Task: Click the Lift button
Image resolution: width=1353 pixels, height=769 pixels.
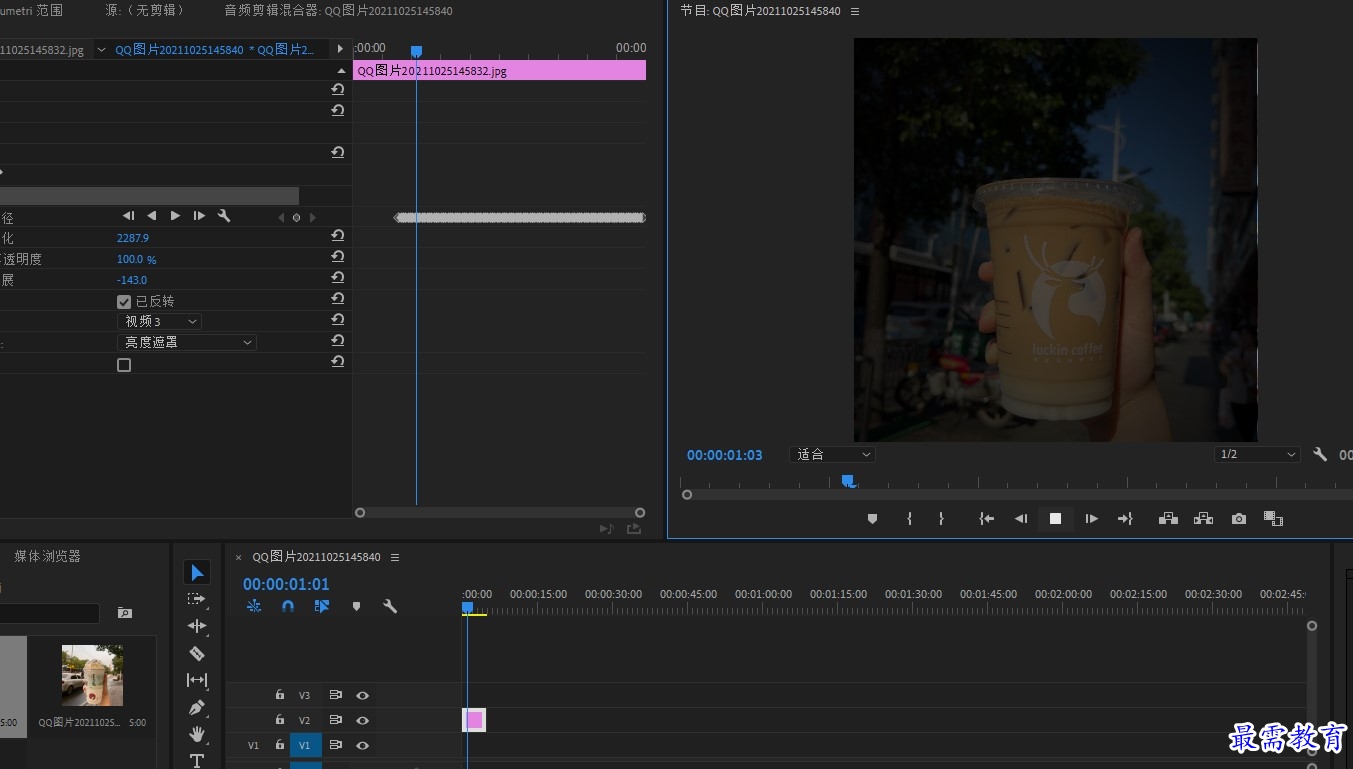Action: (x=1168, y=519)
